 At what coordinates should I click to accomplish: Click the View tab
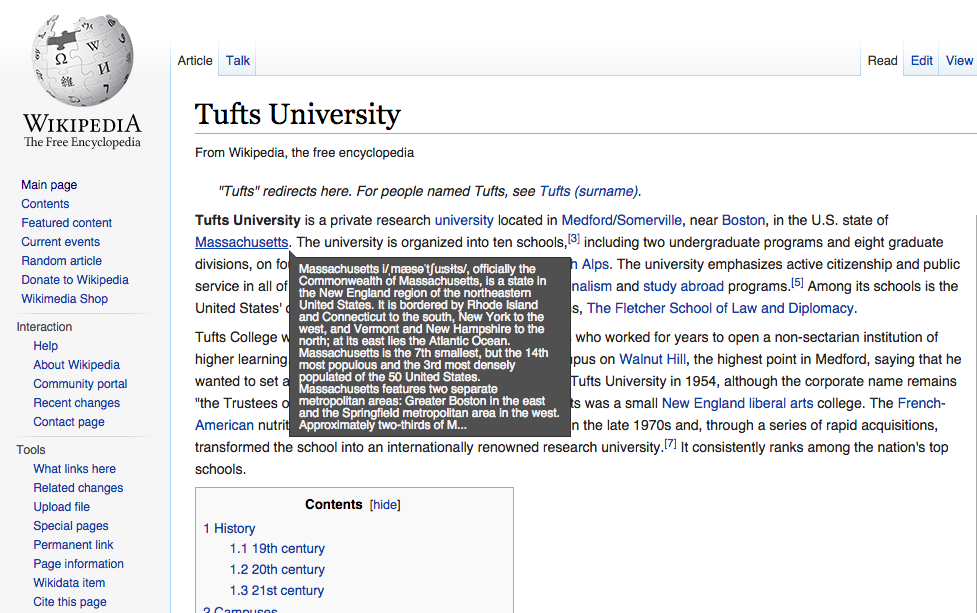(x=959, y=60)
